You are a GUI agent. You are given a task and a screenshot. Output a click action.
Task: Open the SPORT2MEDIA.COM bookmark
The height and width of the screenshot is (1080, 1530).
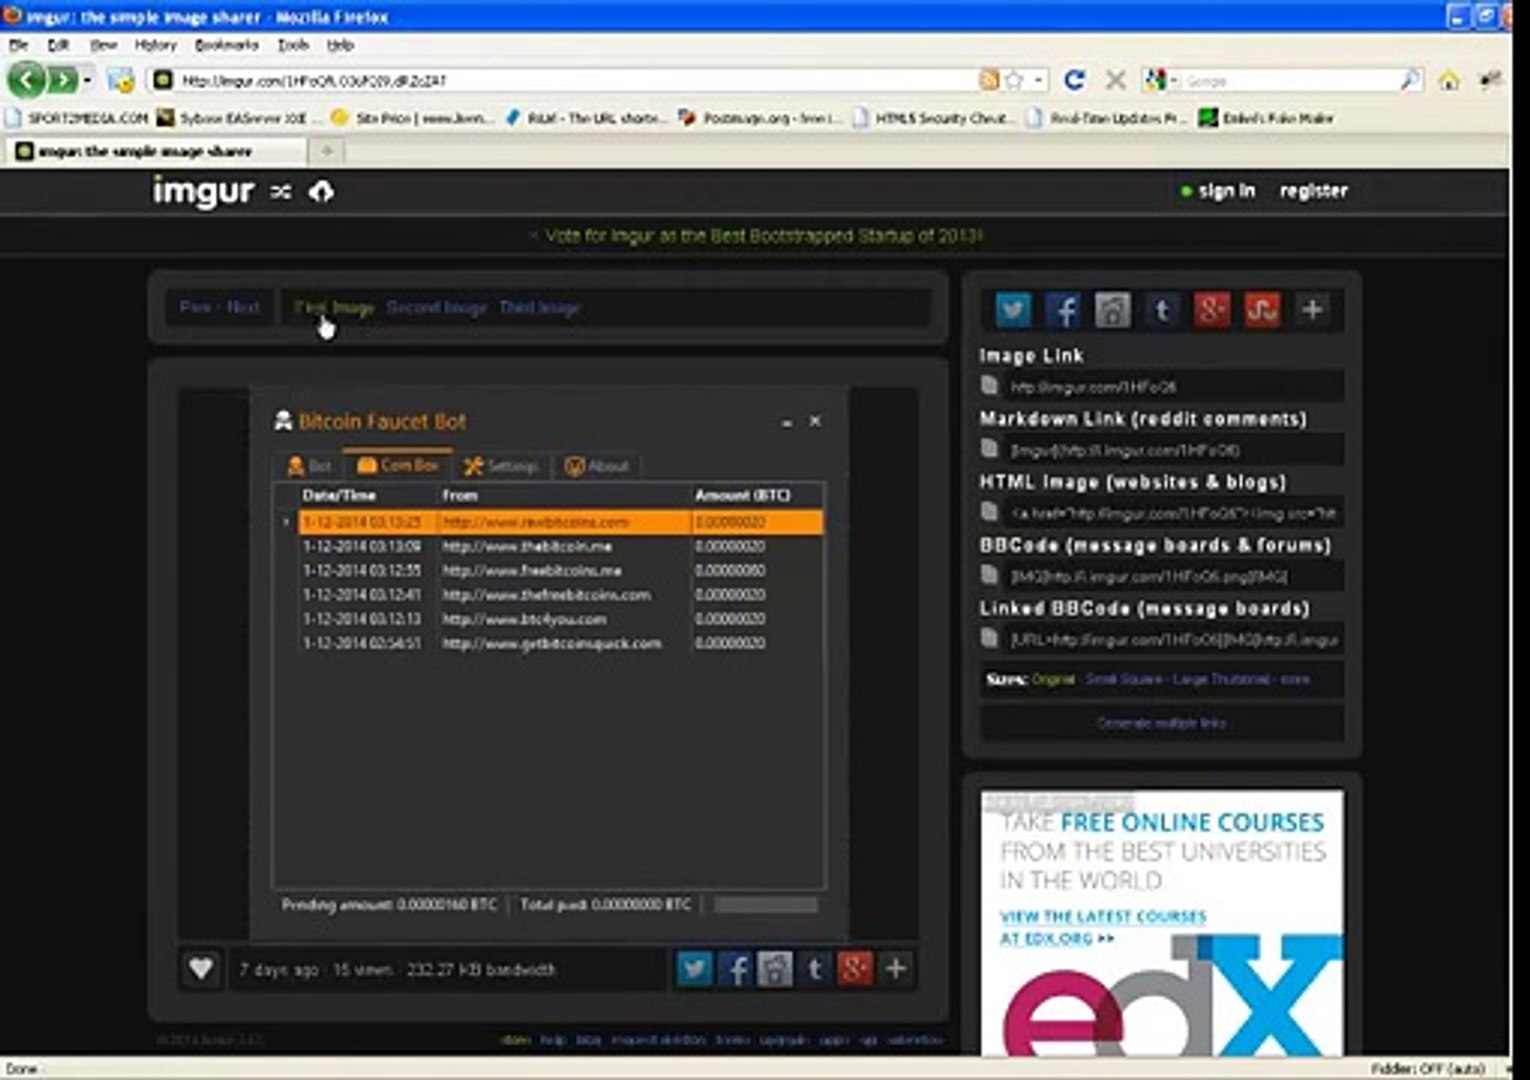(77, 118)
